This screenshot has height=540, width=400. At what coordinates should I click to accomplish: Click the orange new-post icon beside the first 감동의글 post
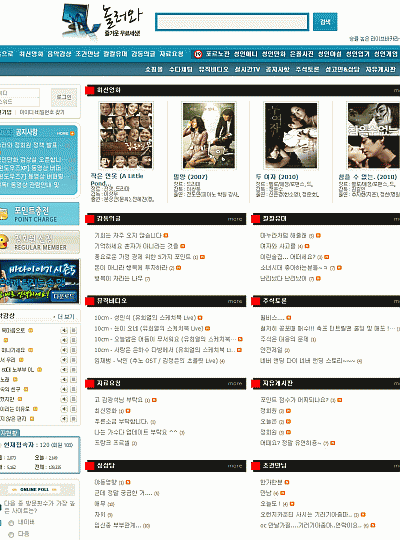pyautogui.click(x=166, y=236)
